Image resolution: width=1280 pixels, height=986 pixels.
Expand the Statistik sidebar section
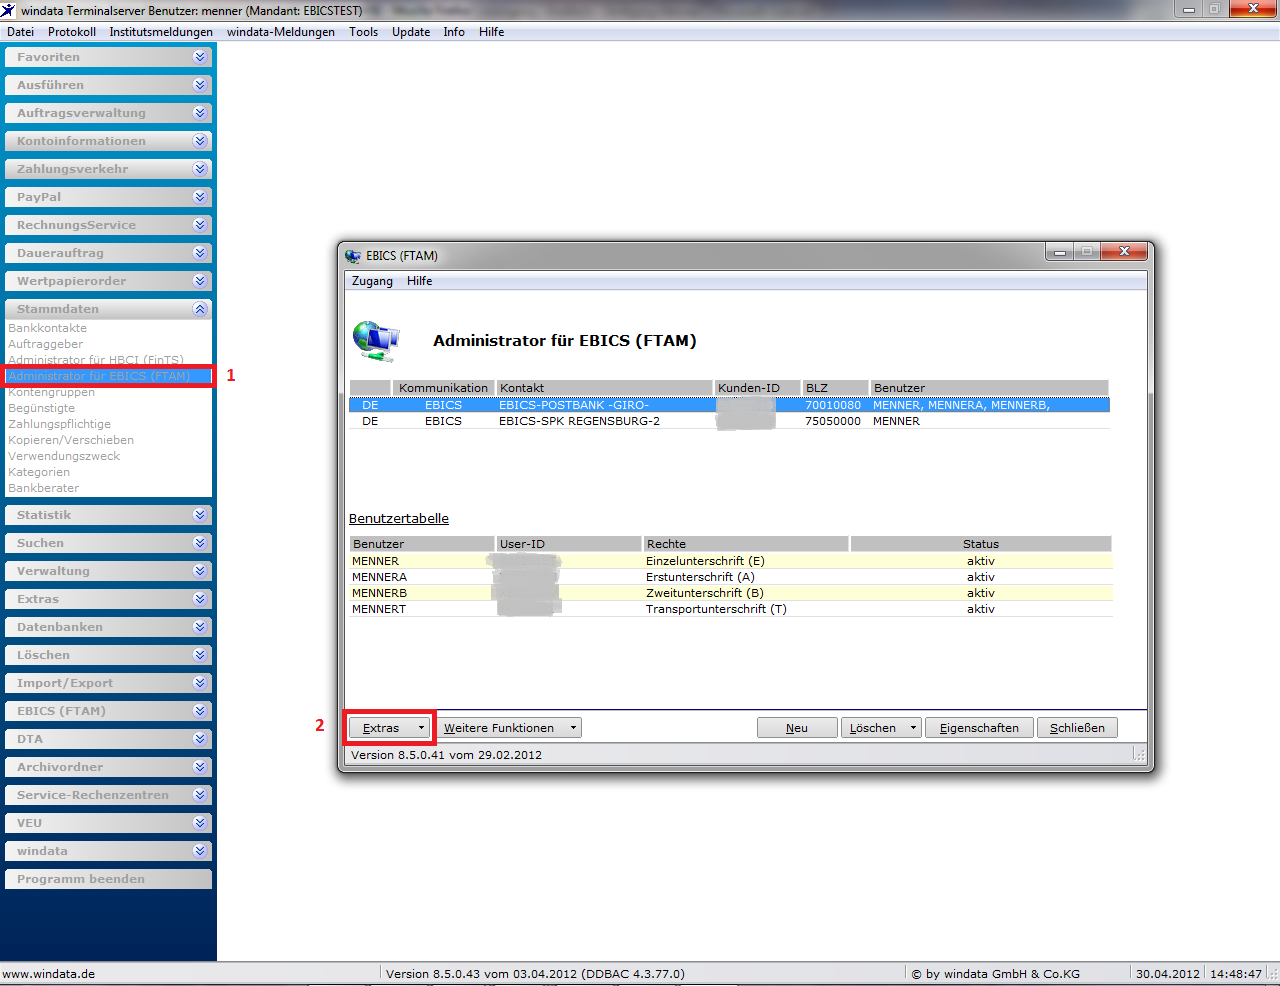108,515
